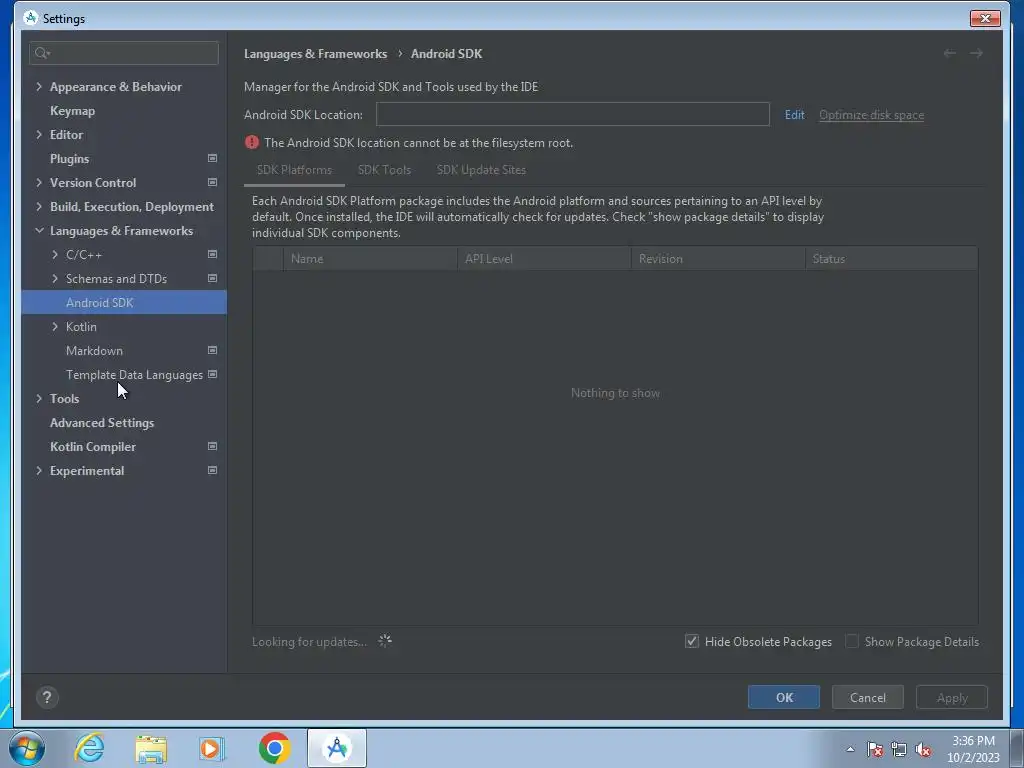Enable Show Package Details checkbox

[852, 641]
